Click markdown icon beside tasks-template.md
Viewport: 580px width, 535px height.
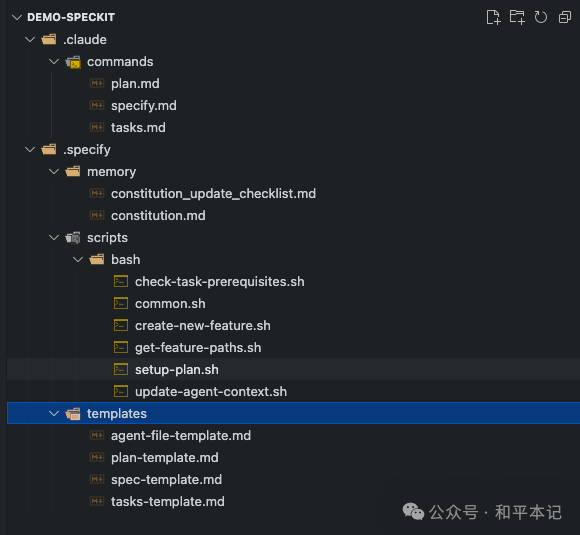coord(97,501)
